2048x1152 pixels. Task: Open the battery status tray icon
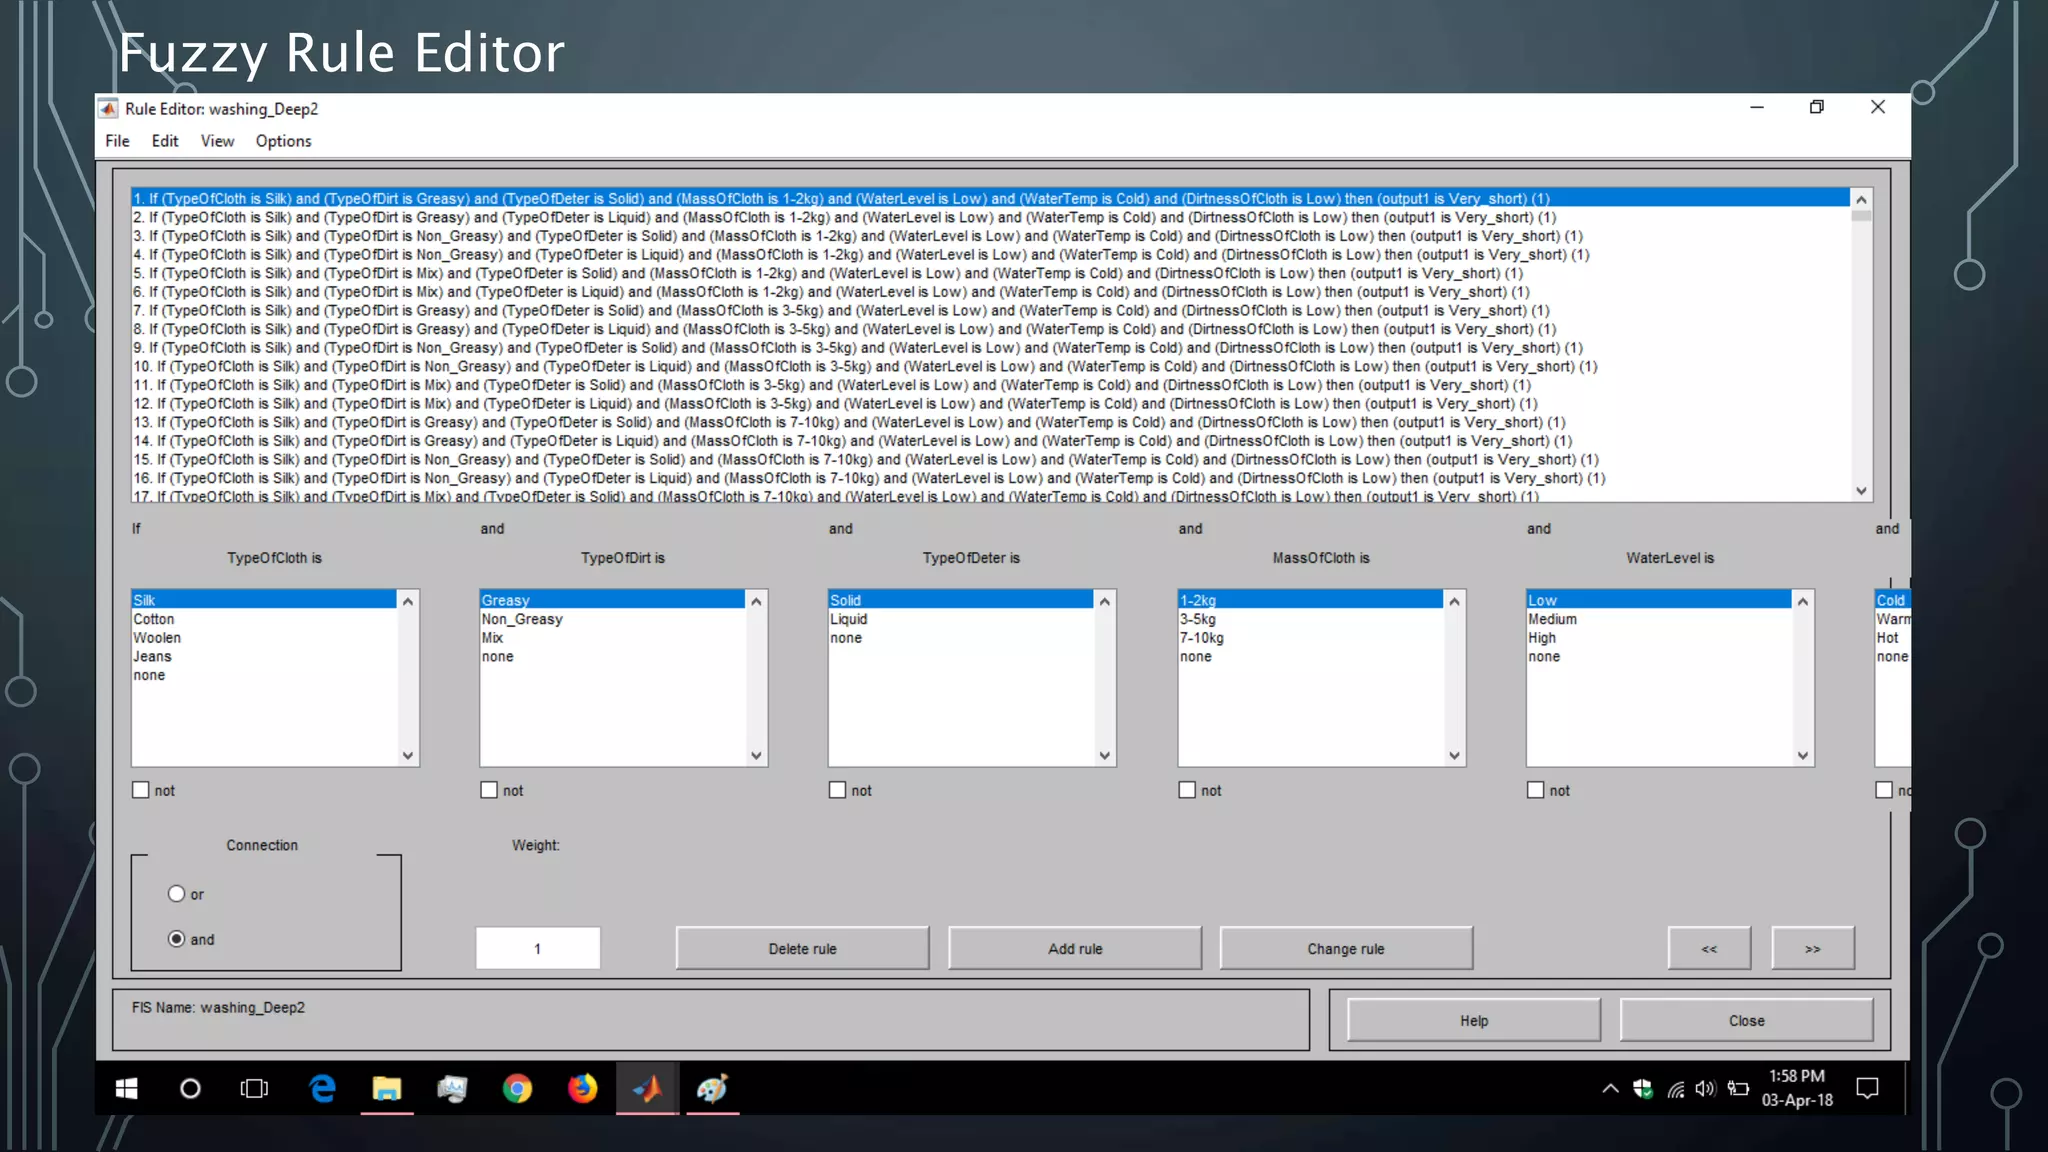click(1738, 1089)
